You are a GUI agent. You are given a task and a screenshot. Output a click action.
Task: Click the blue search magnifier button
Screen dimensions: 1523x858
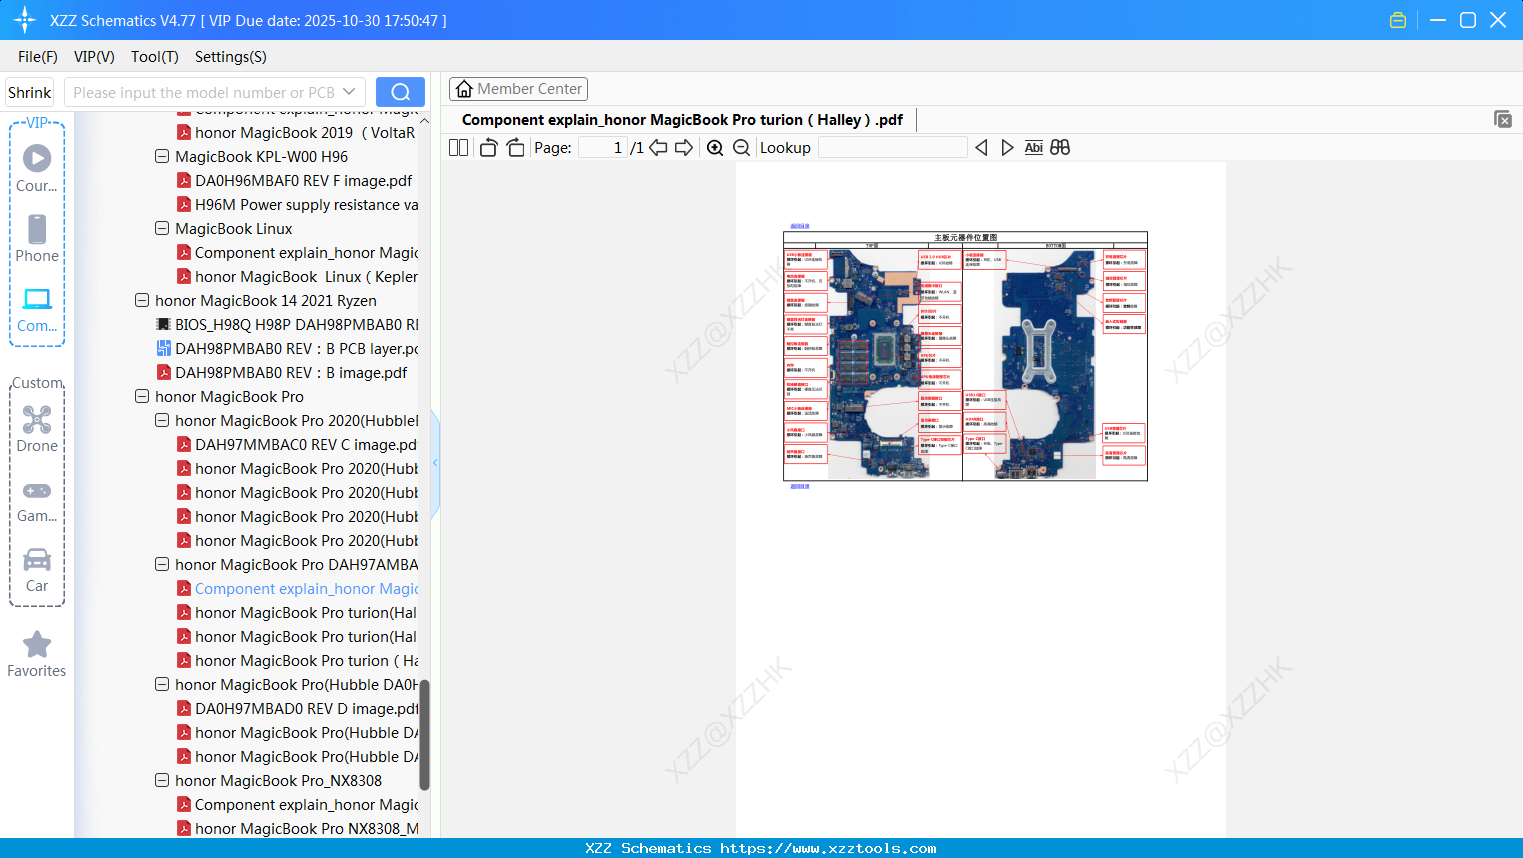coord(400,92)
